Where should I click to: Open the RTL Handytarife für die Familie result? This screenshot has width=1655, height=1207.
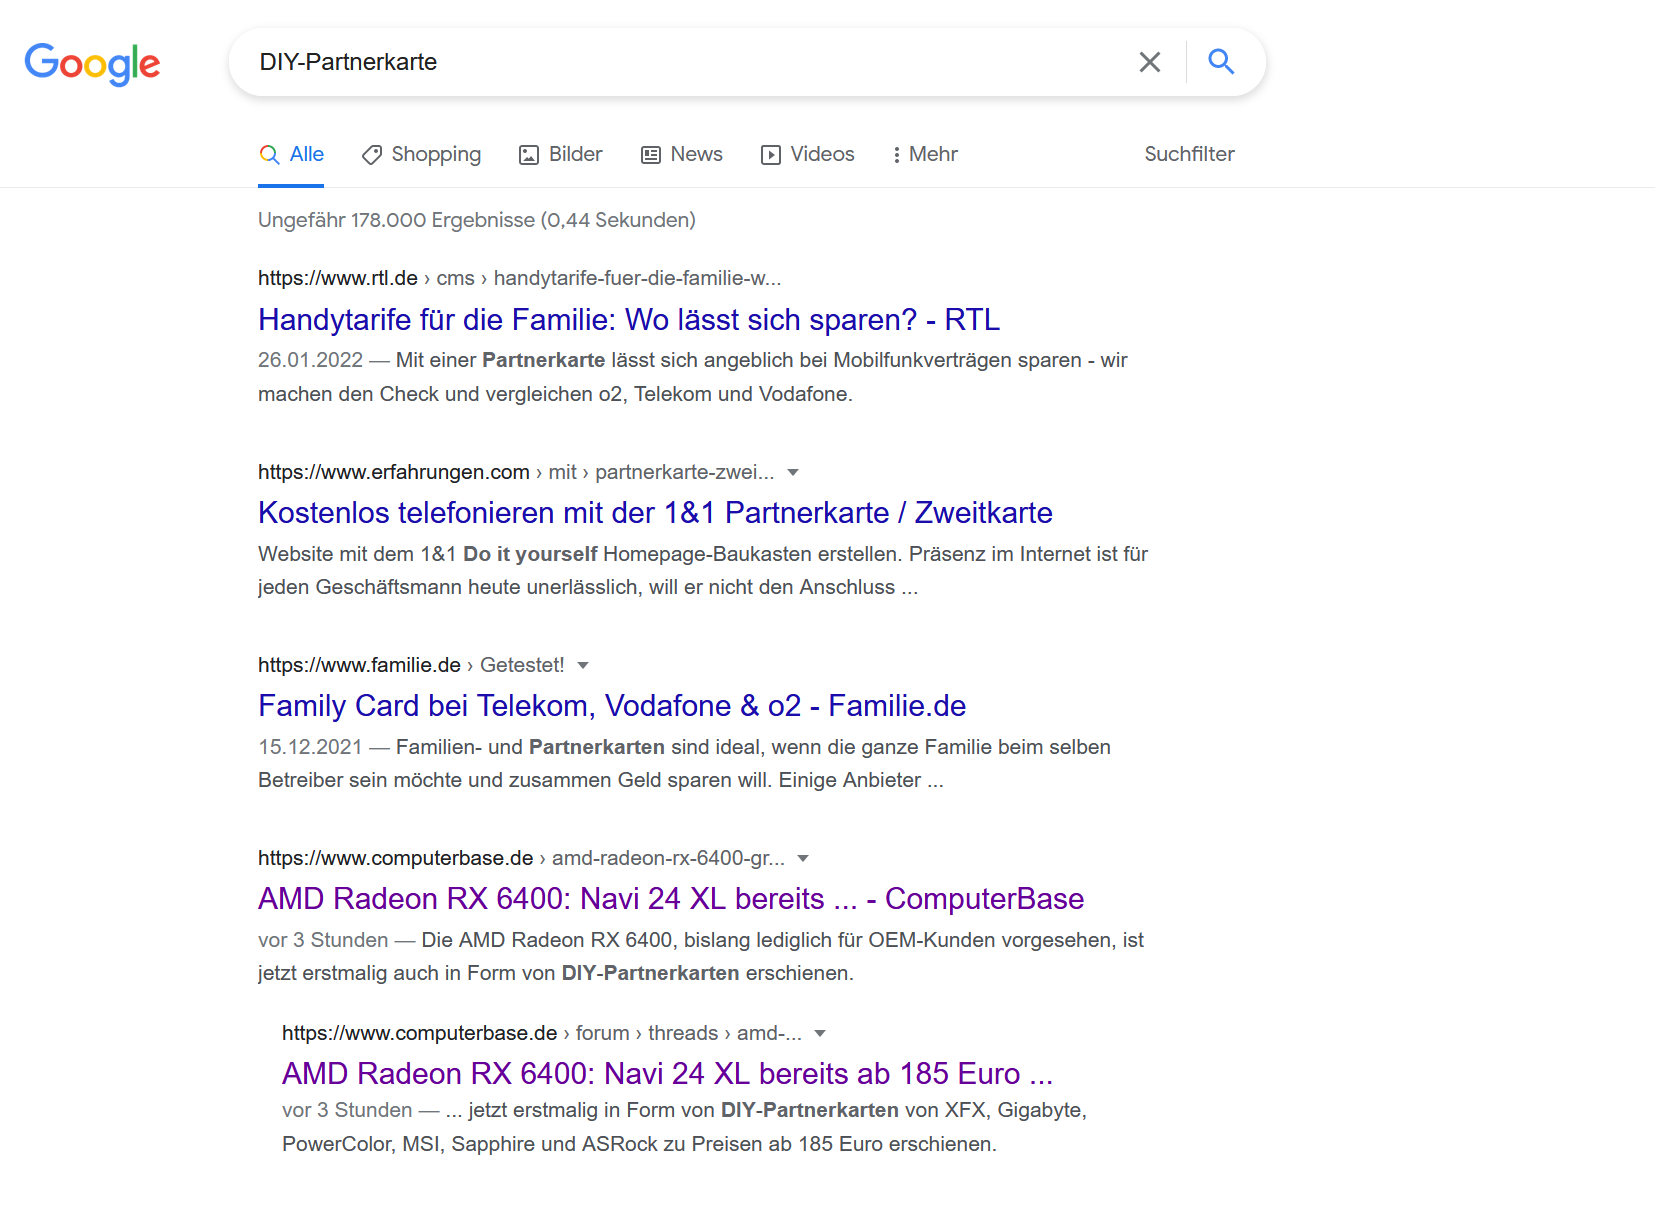[629, 319]
